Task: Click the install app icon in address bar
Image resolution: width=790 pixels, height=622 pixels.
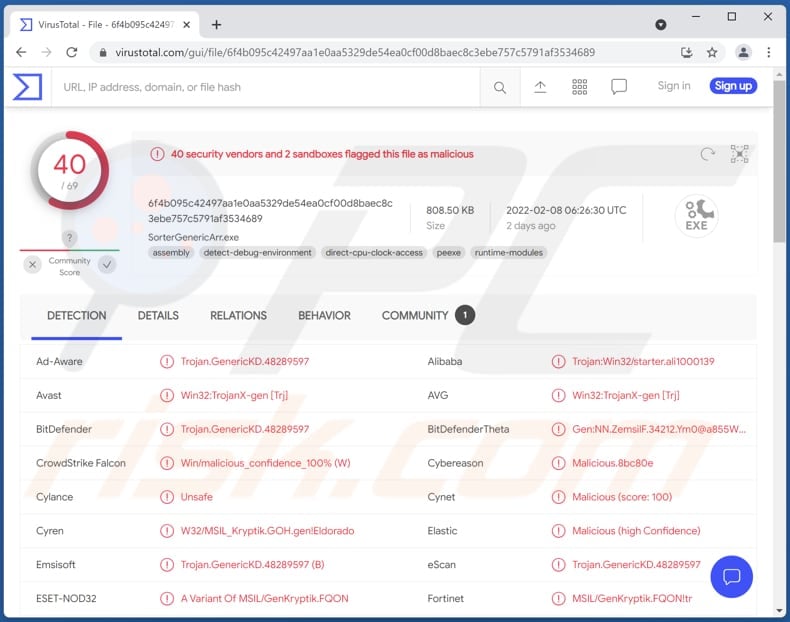Action: [x=686, y=52]
